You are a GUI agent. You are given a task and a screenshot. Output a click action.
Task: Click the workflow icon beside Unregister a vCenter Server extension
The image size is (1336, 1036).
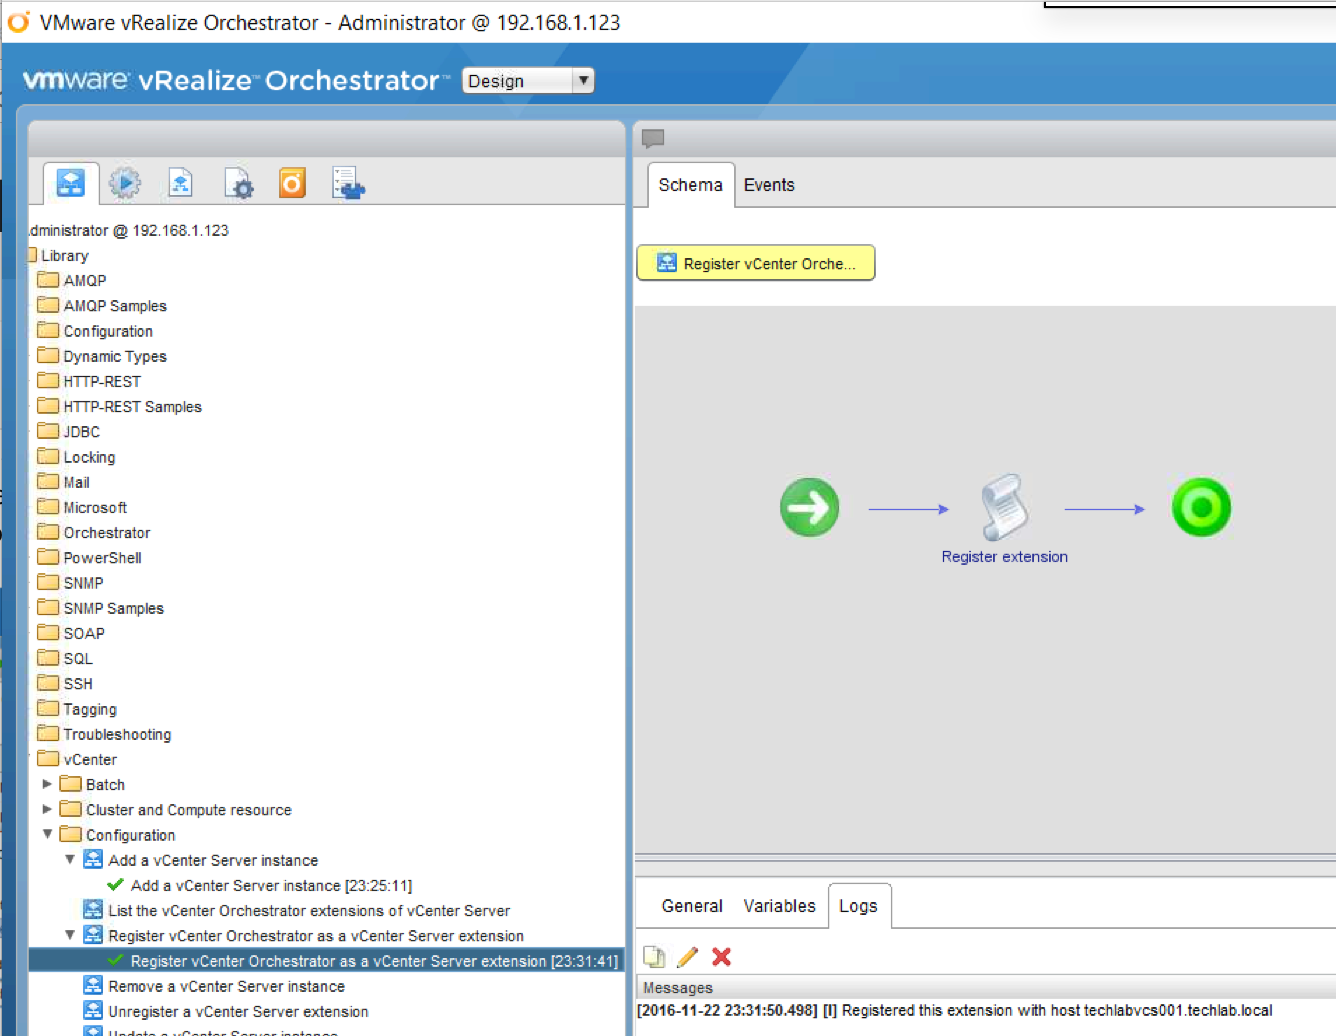(x=93, y=1011)
